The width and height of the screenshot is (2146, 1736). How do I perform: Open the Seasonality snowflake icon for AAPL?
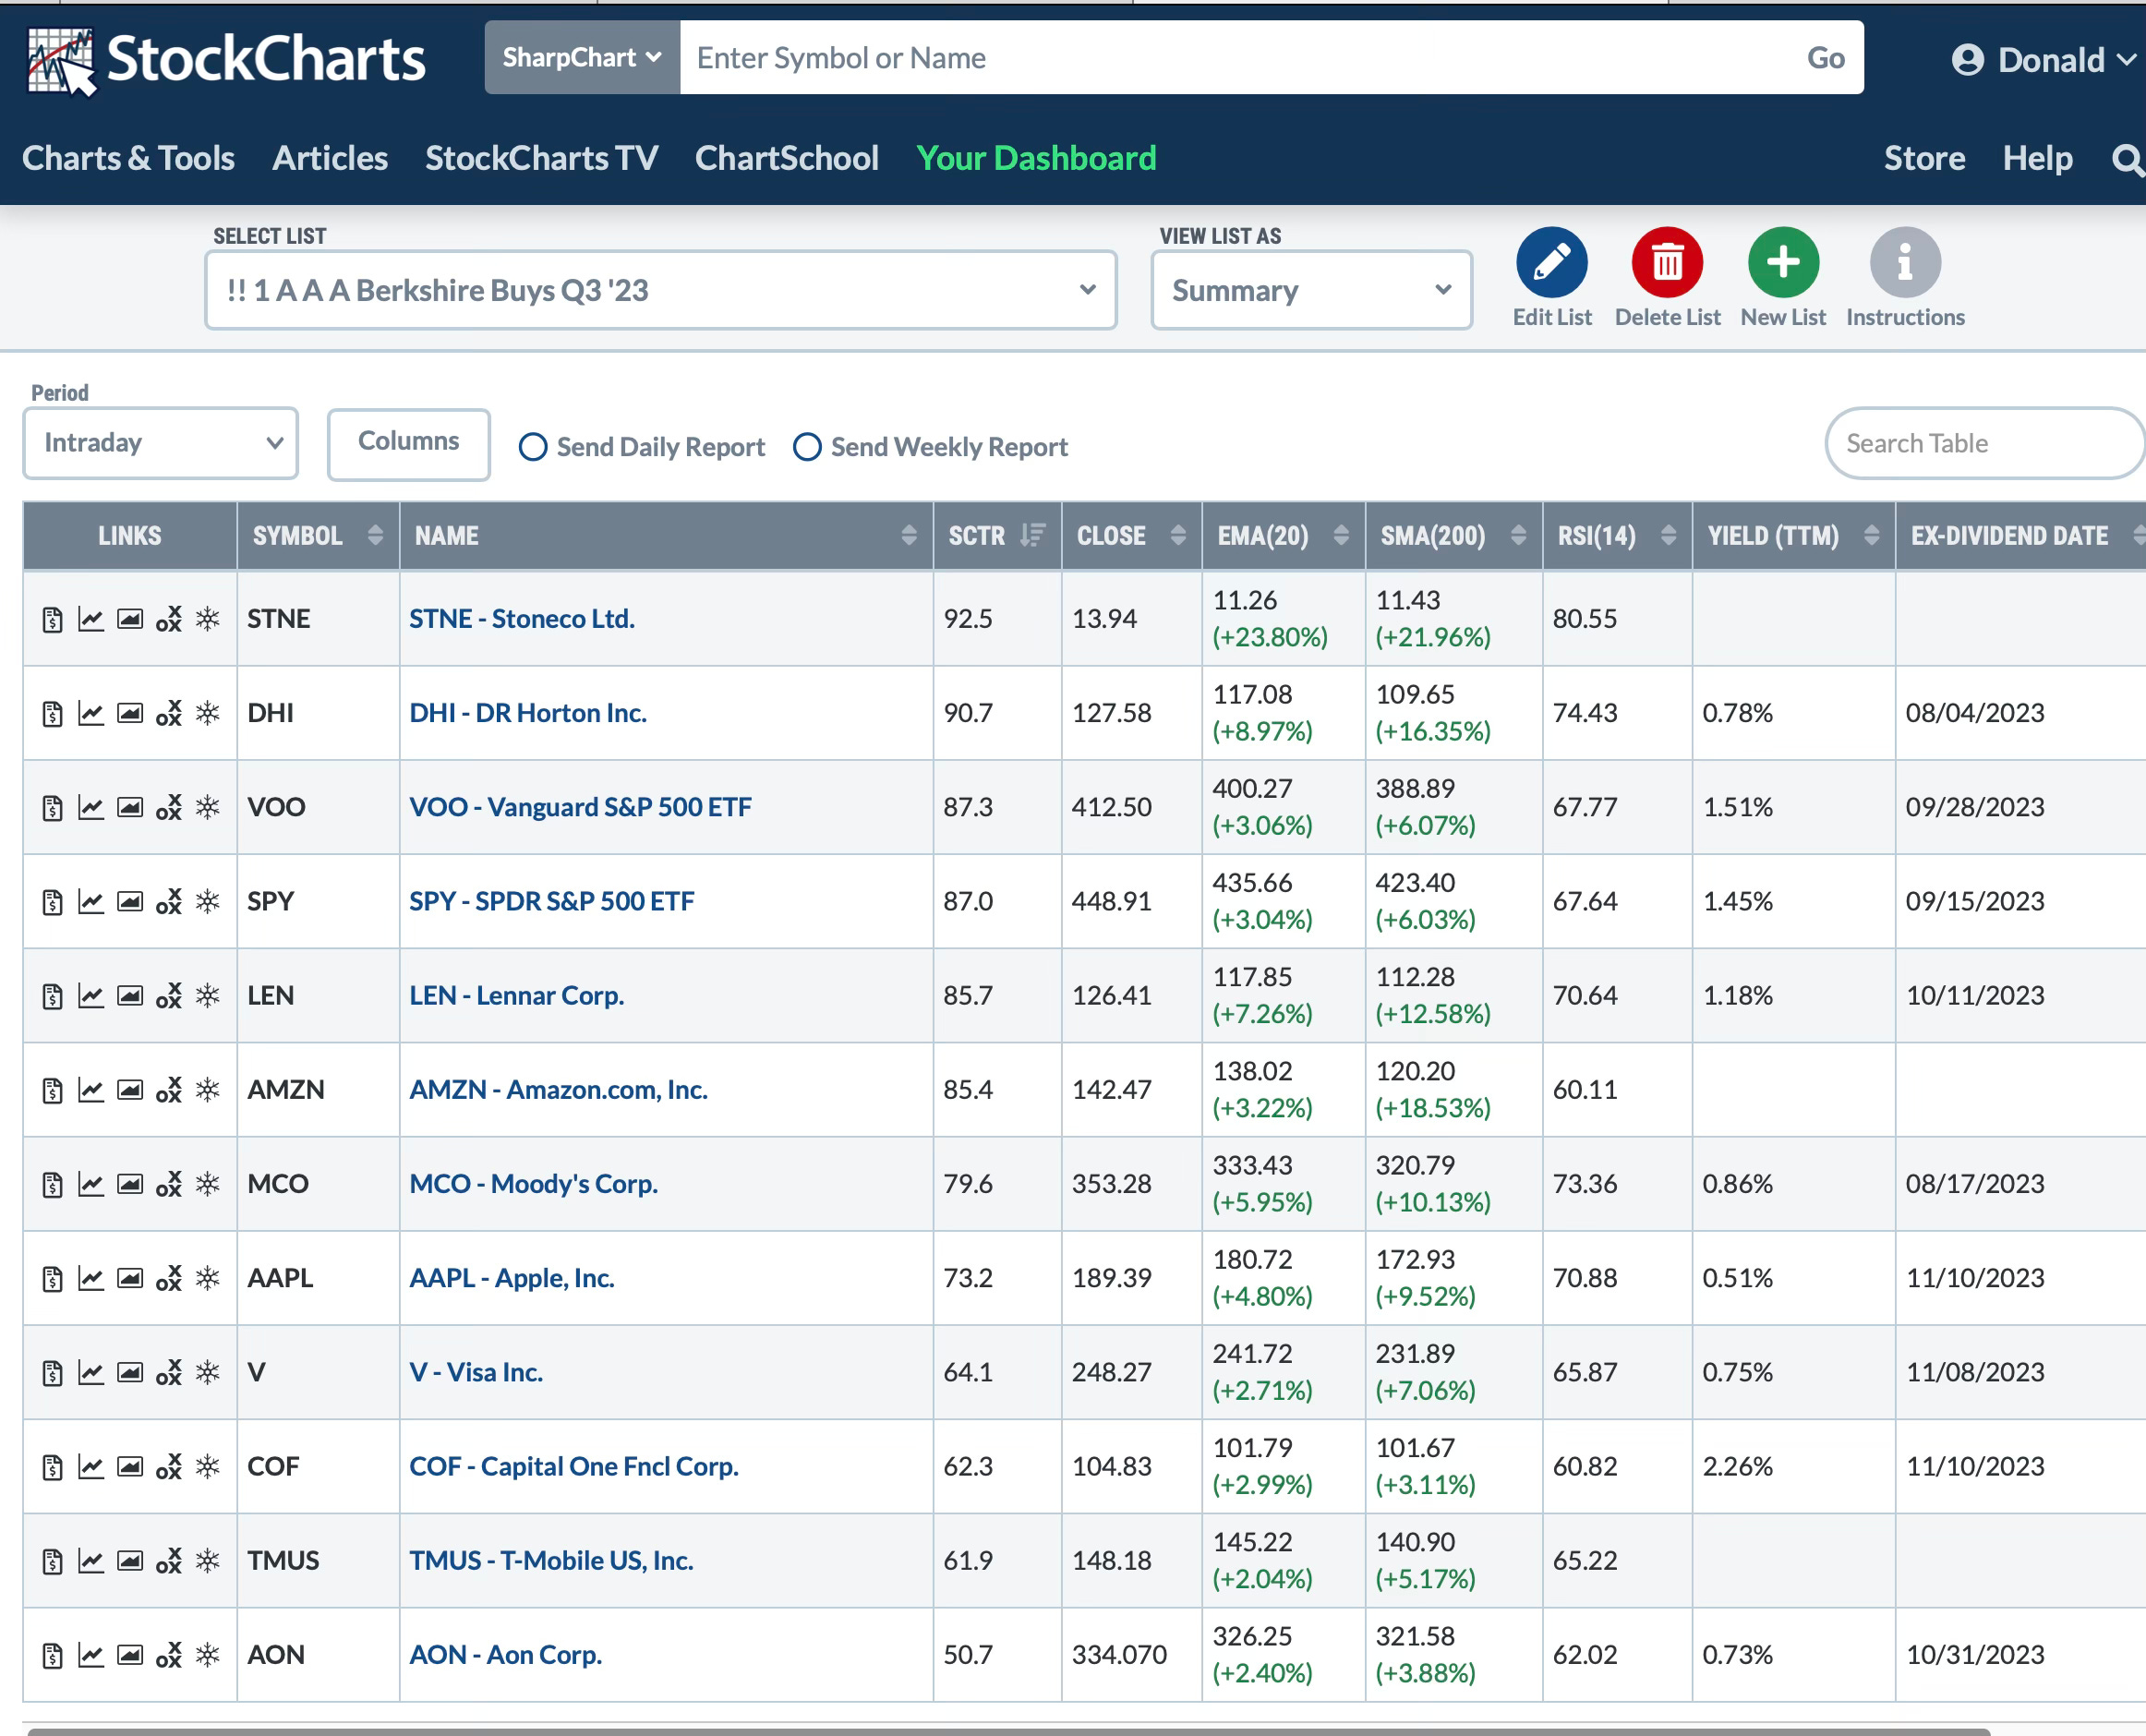coord(208,1278)
